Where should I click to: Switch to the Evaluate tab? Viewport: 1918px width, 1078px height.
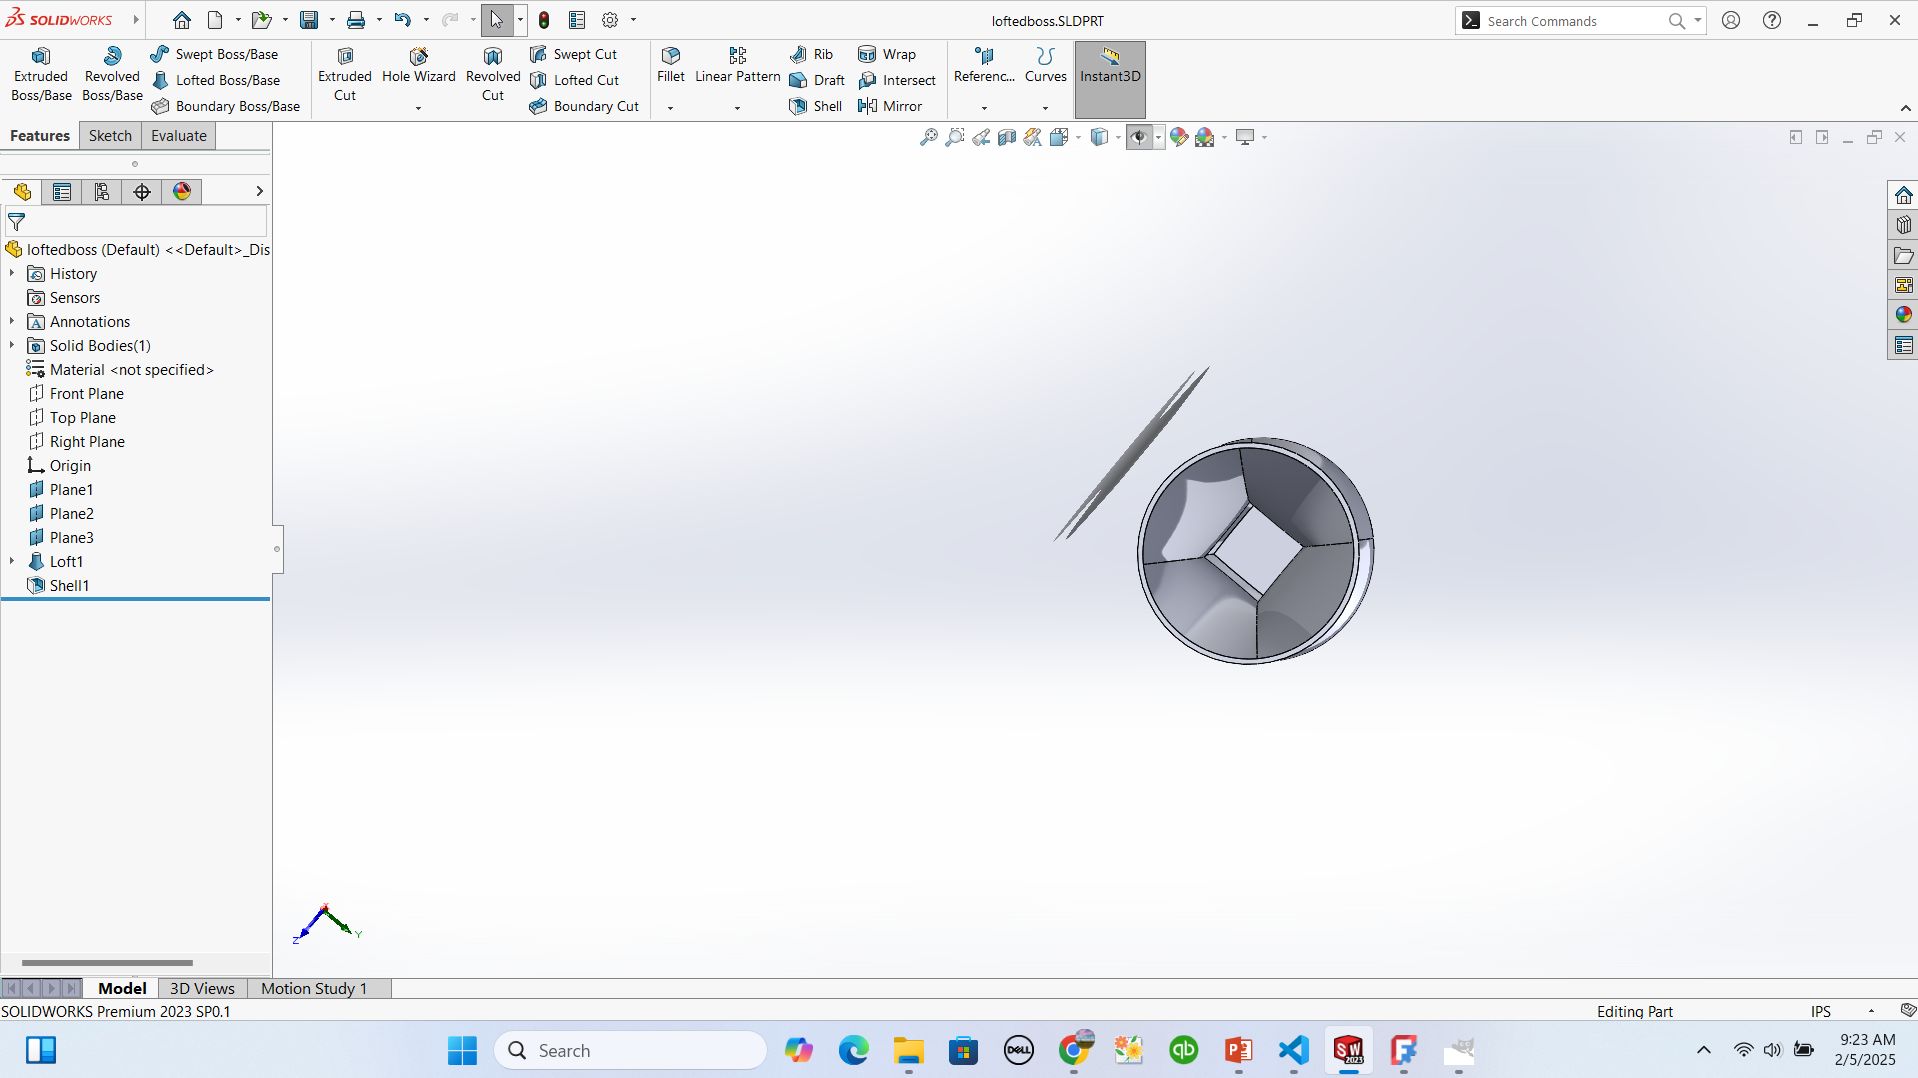tap(179, 136)
